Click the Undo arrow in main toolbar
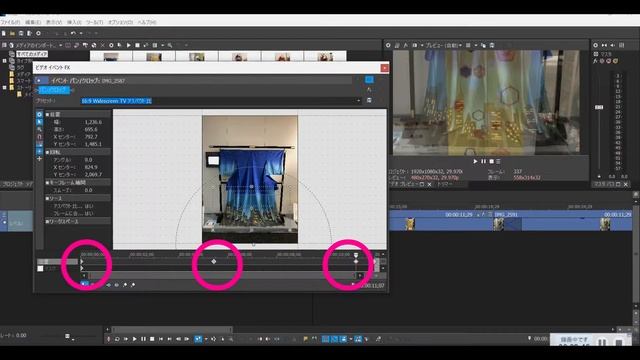The width and height of the screenshot is (640, 360). coord(73,33)
